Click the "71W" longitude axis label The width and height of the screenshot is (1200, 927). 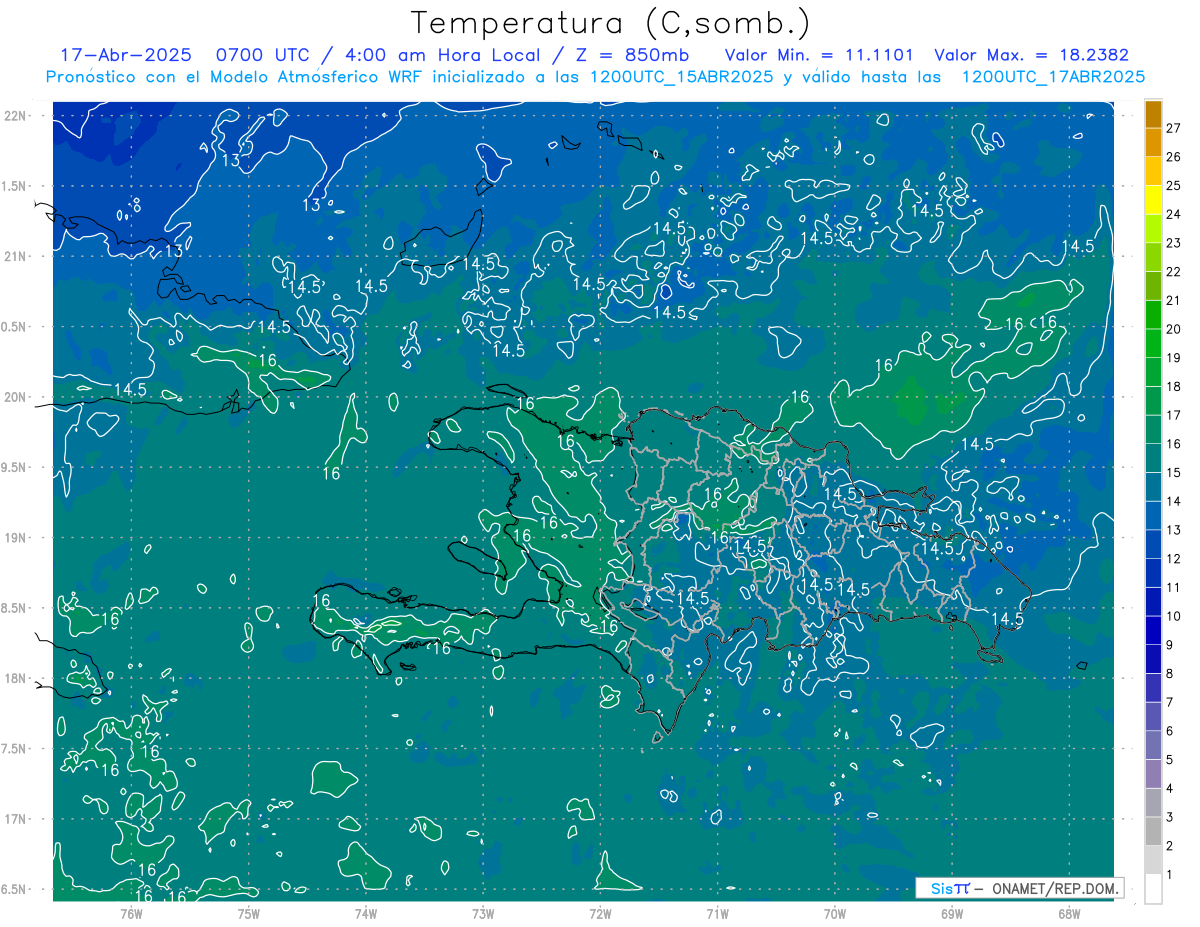717,913
